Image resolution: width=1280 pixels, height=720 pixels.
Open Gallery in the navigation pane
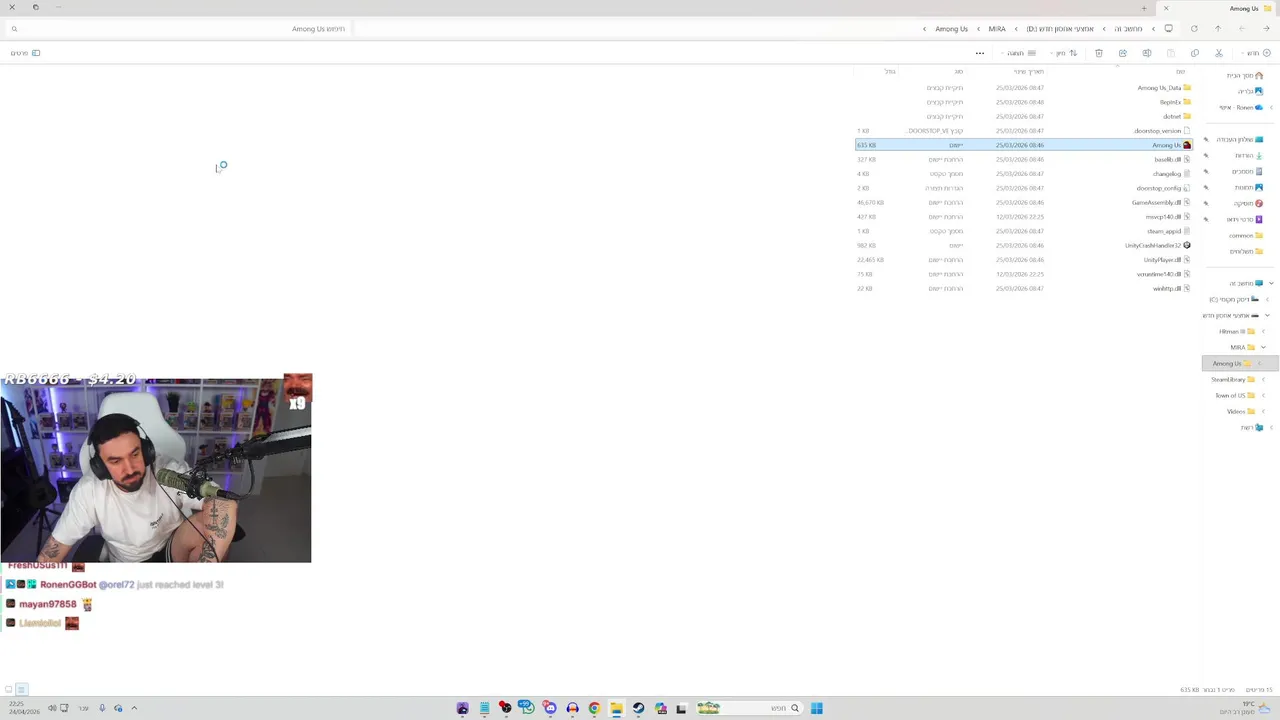(1250, 91)
